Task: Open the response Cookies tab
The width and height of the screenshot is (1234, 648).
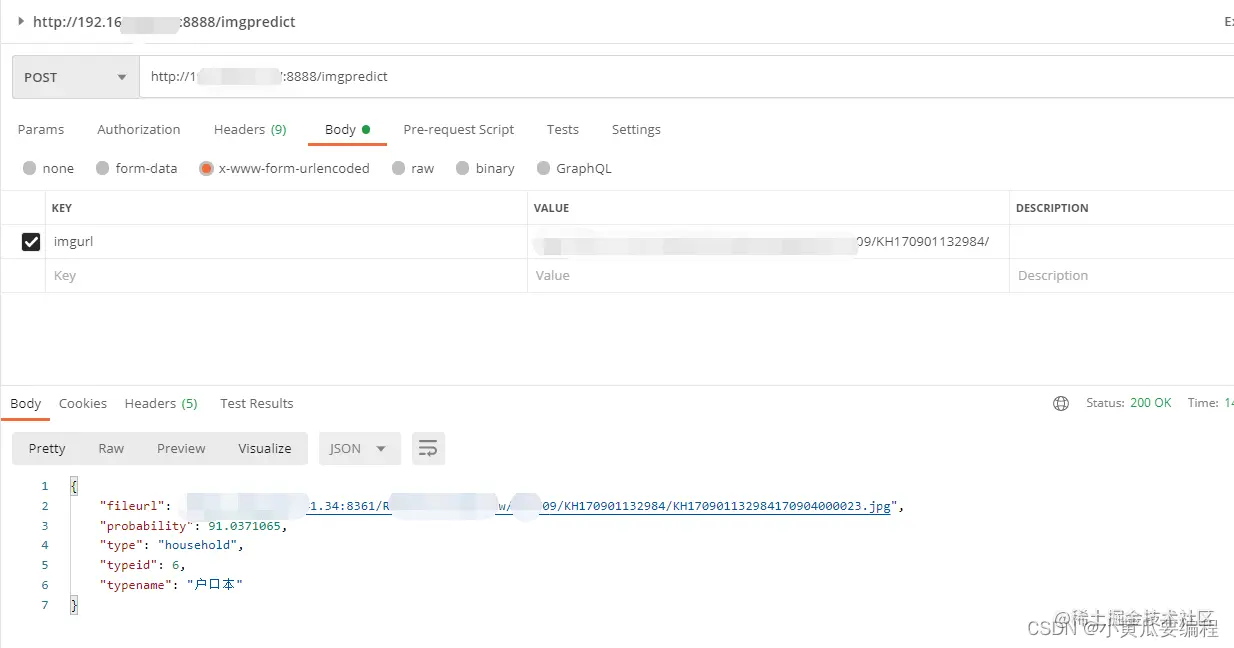Action: [83, 404]
